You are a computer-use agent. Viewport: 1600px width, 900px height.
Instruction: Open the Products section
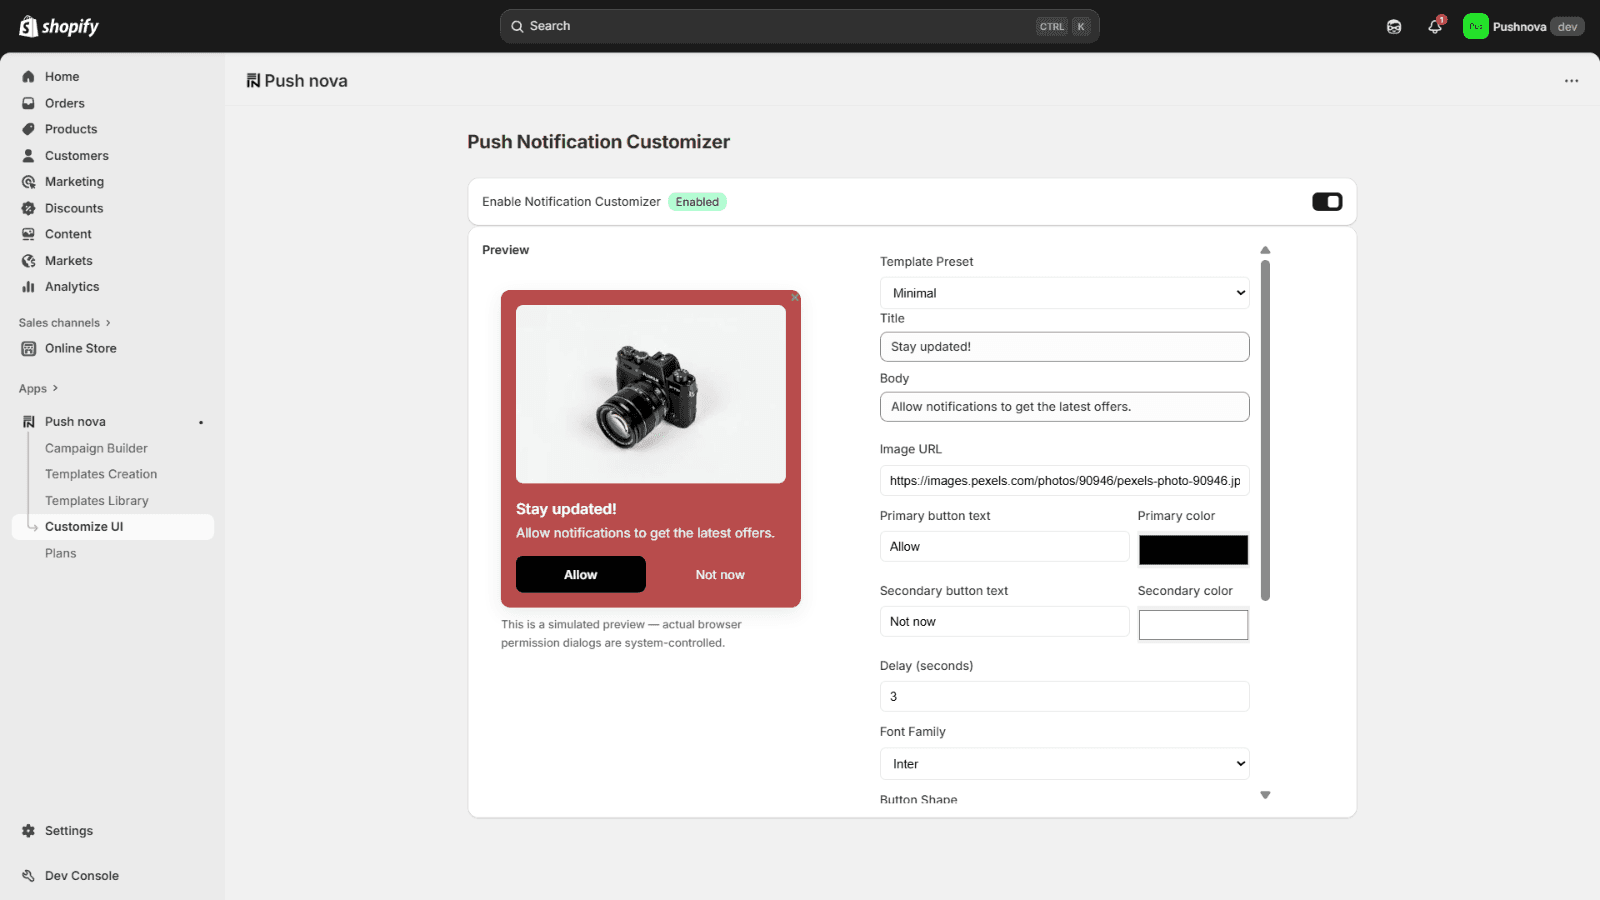[70, 128]
